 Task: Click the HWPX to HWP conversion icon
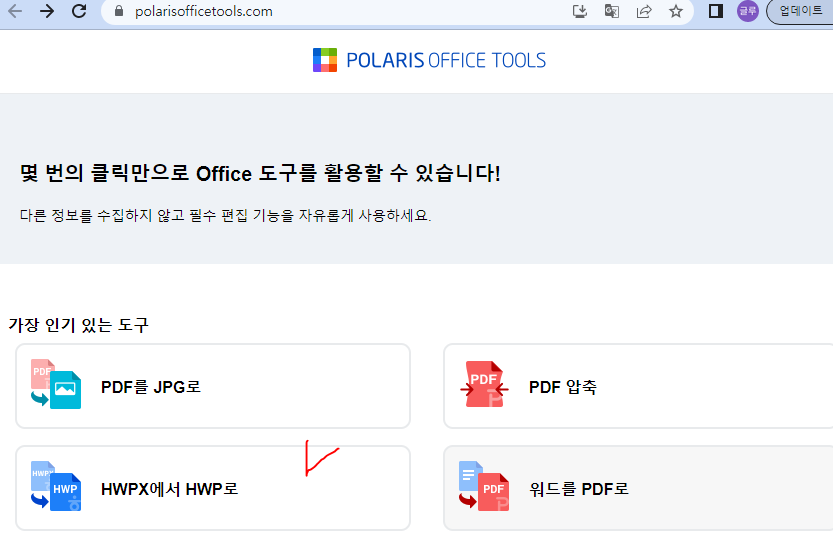pyautogui.click(x=56, y=486)
